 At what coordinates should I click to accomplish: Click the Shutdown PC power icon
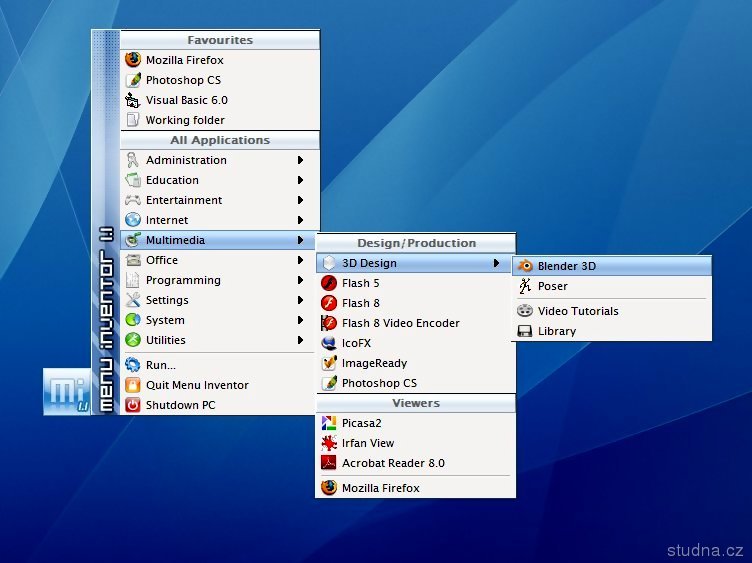[x=133, y=405]
